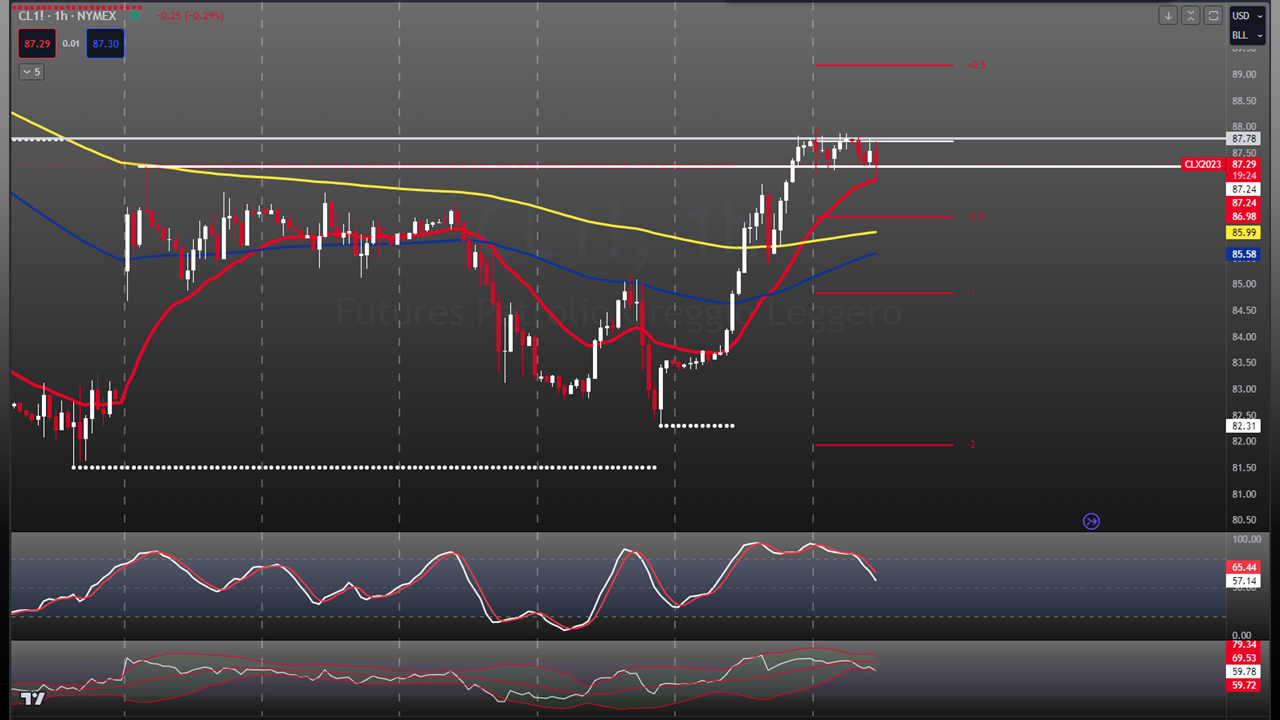Click the CLX2023 contract label
The width and height of the screenshot is (1280, 720).
tap(1203, 164)
